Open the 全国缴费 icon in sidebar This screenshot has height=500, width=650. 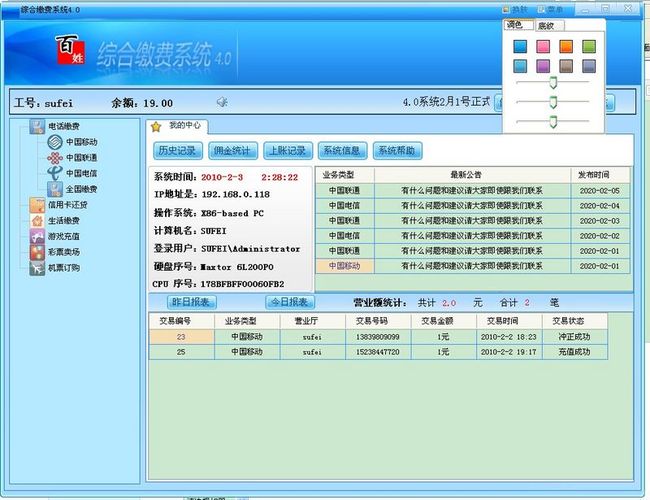(55, 189)
